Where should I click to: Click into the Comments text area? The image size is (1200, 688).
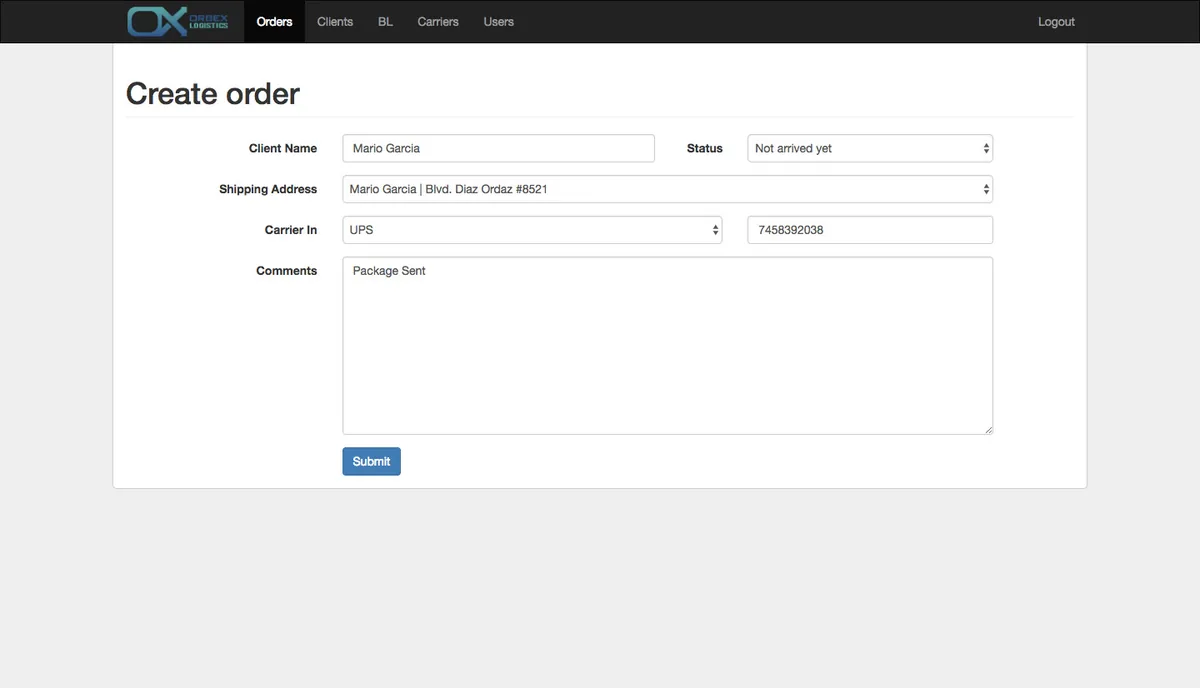667,346
